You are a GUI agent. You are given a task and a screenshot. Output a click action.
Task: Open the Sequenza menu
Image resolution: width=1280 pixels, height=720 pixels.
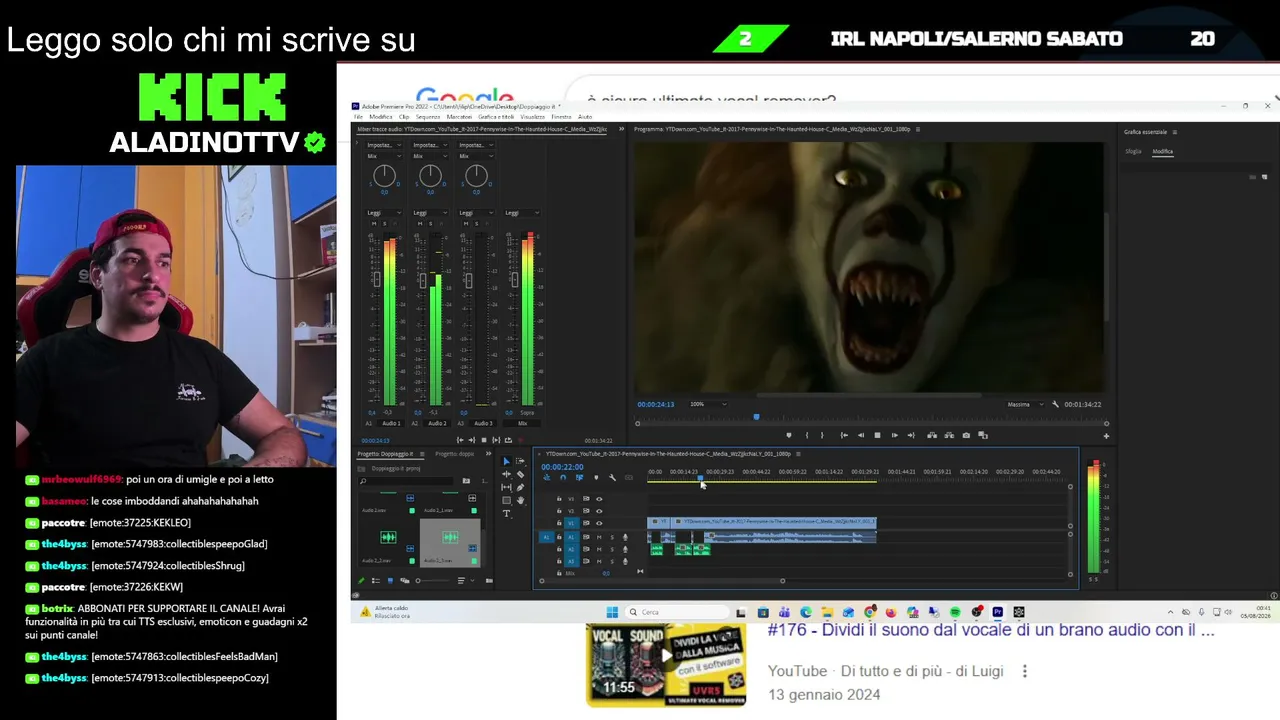[428, 117]
